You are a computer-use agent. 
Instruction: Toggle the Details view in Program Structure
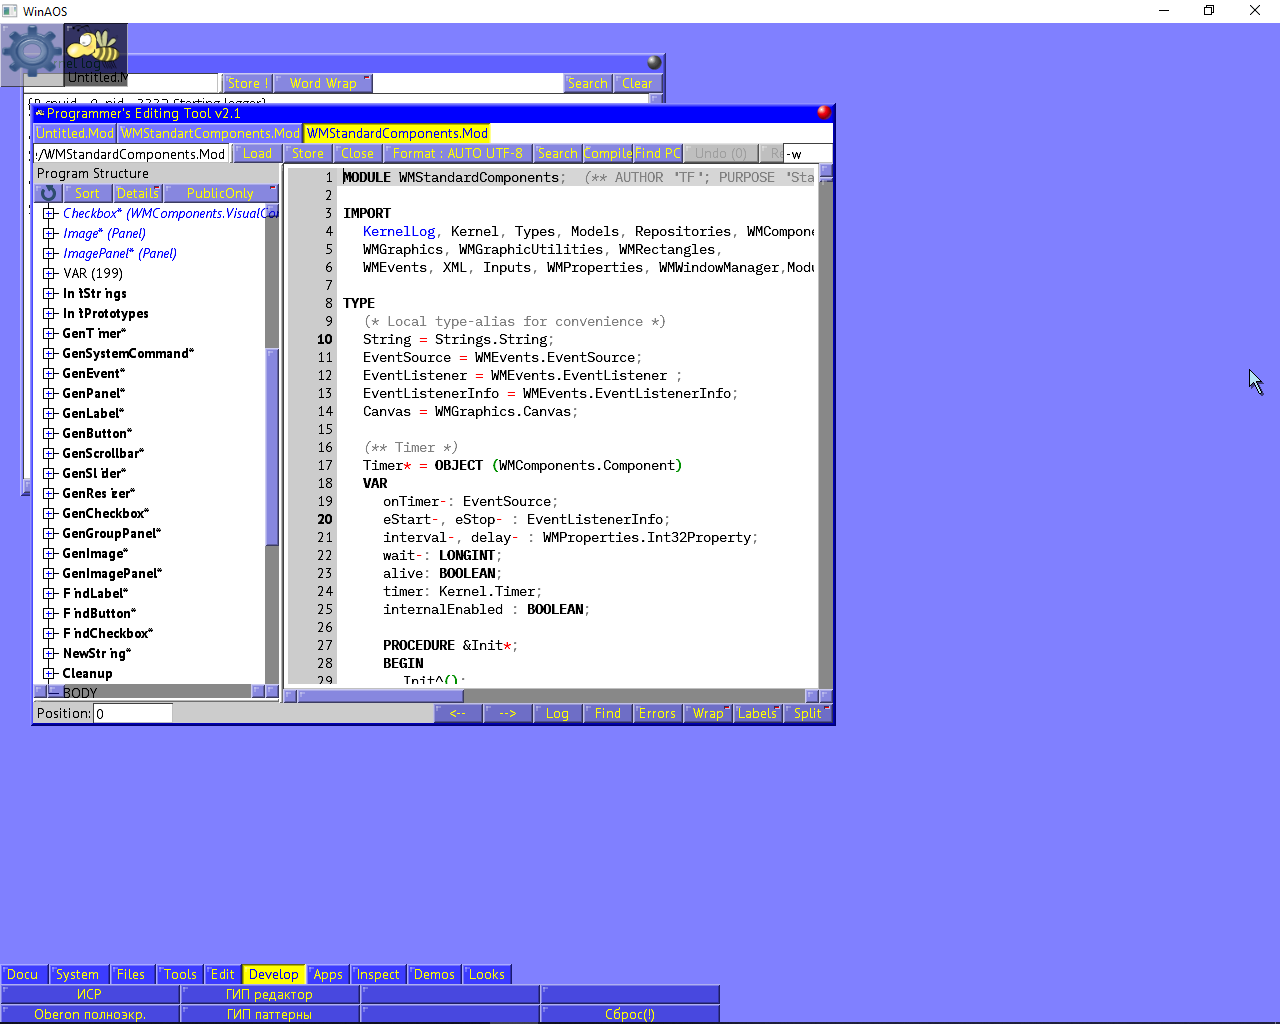(138, 193)
